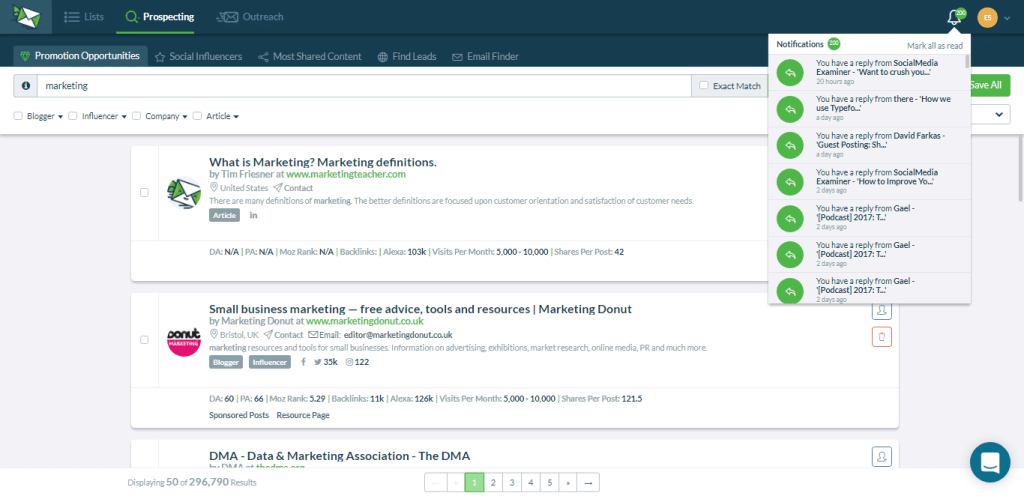Go to results page 3
The image size is (1024, 496).
(512, 482)
